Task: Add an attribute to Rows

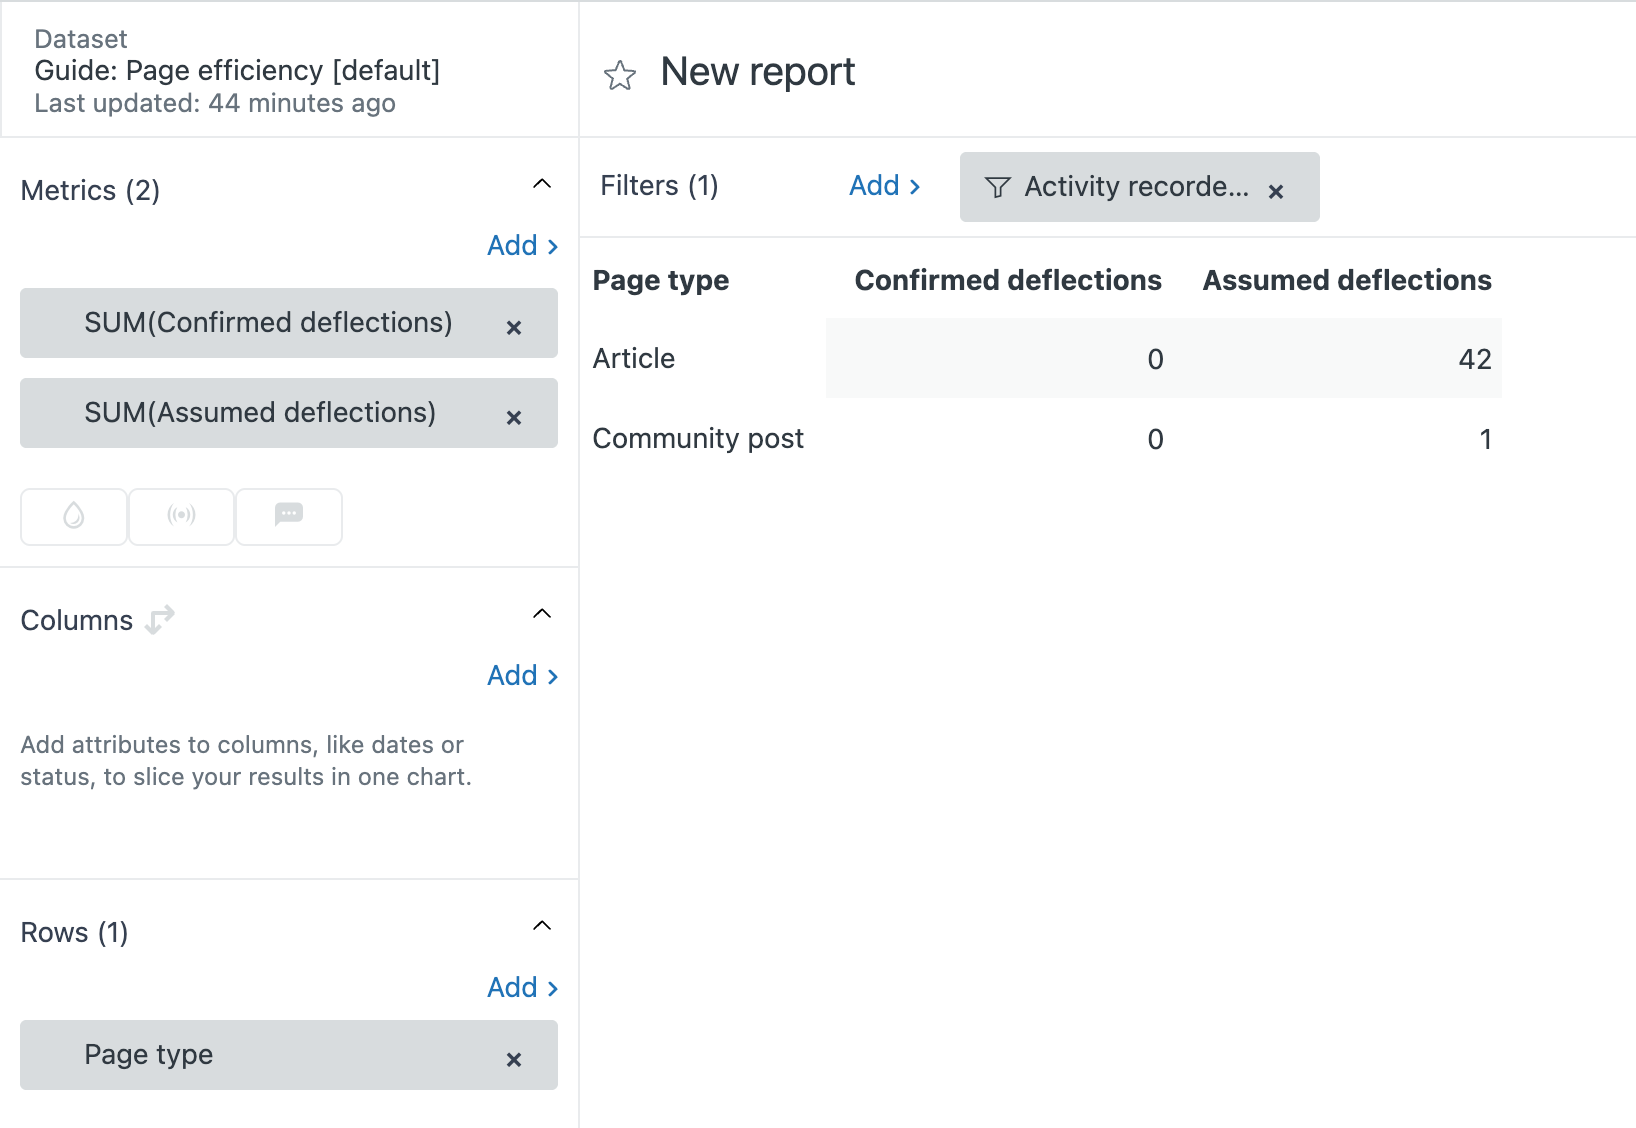Action: pyautogui.click(x=522, y=988)
